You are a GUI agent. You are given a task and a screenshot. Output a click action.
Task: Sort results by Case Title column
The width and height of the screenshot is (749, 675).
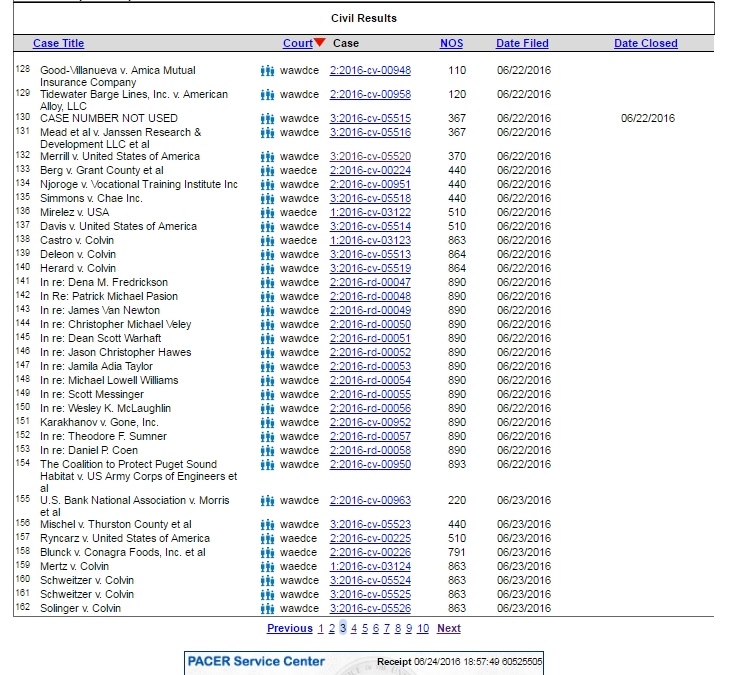point(59,43)
